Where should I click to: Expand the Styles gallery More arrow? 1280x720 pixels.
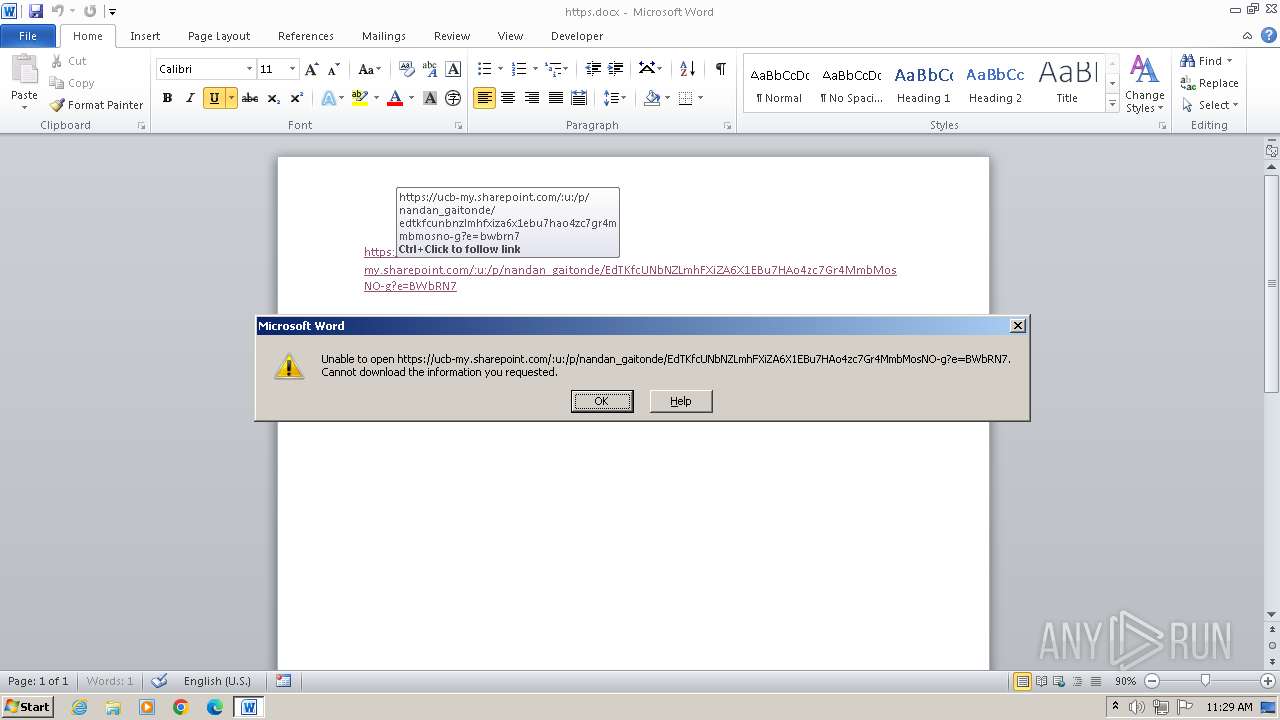point(1112,104)
